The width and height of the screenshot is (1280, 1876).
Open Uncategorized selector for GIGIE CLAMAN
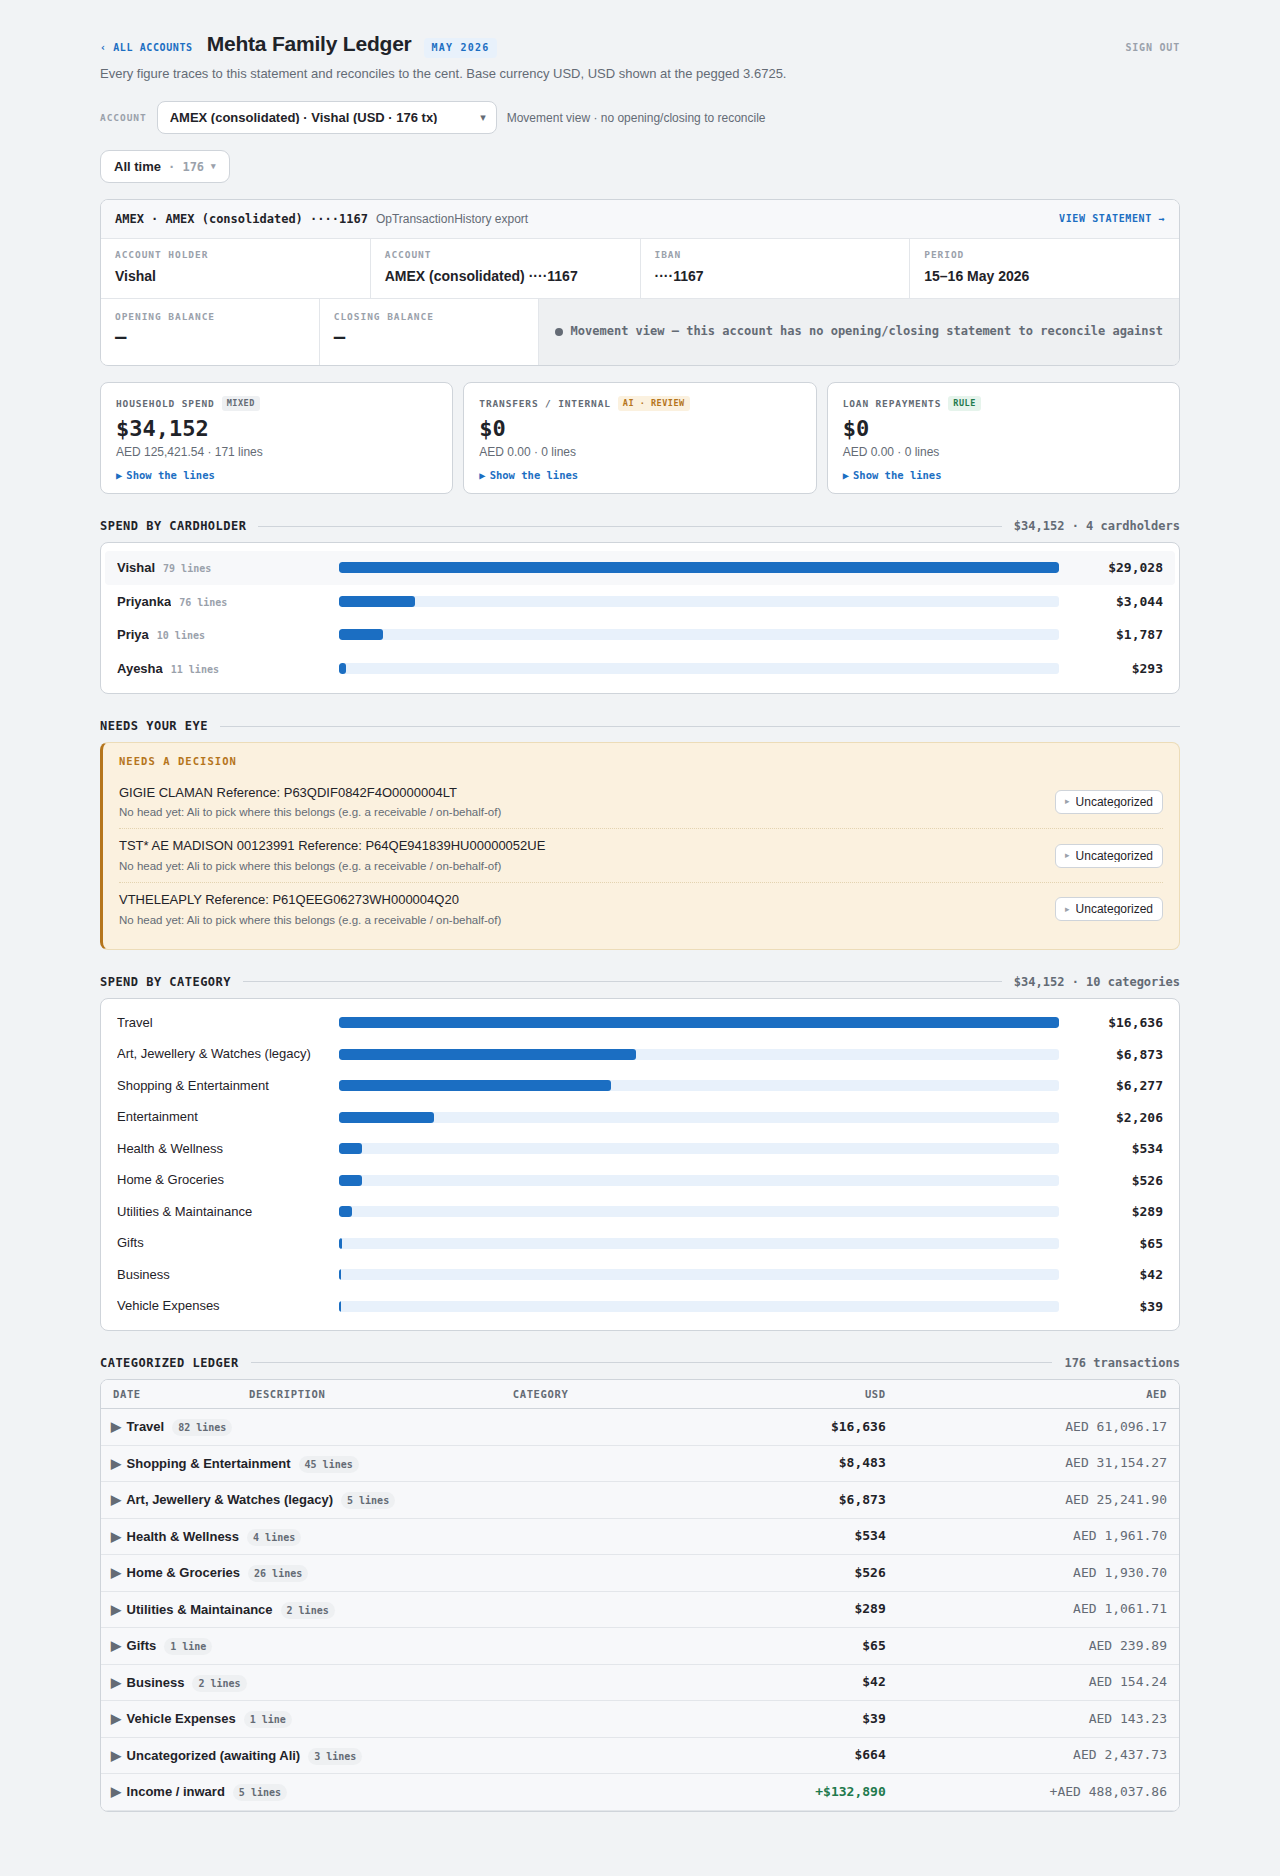pos(1108,802)
